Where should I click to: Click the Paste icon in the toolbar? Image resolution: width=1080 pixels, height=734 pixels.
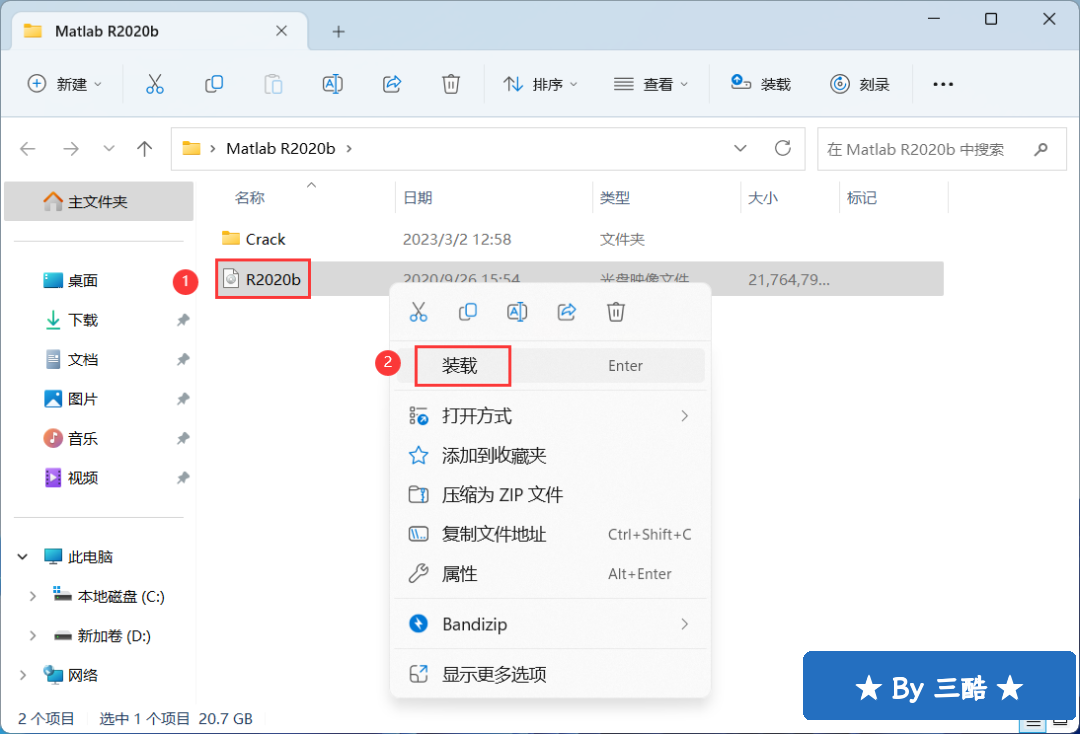click(x=273, y=84)
